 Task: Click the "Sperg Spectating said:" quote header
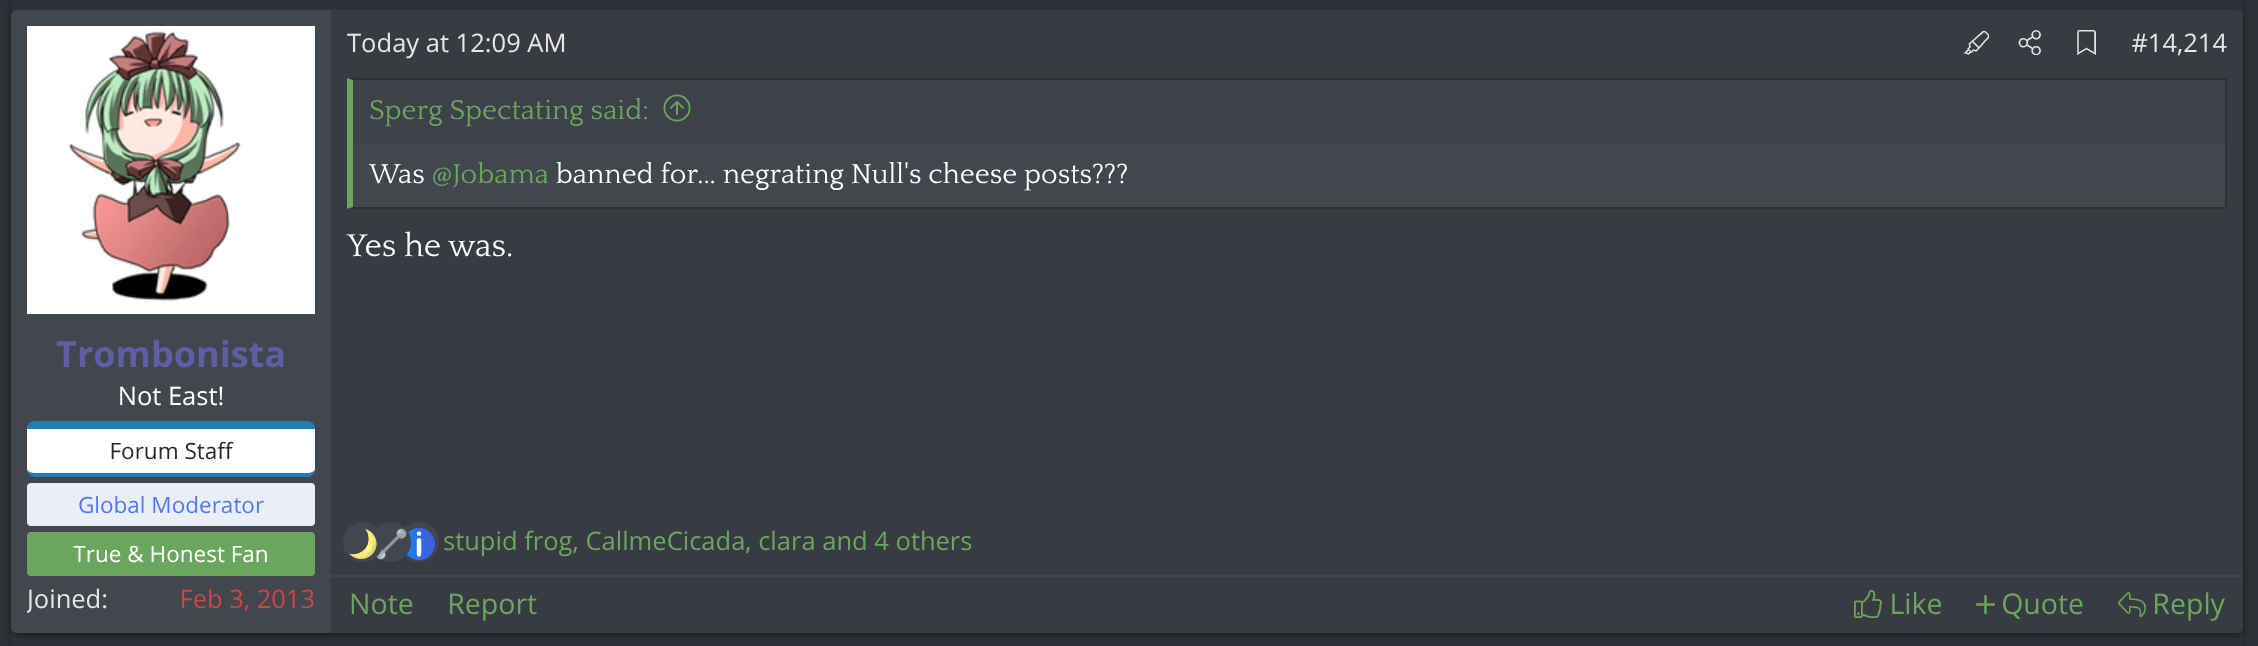(508, 110)
